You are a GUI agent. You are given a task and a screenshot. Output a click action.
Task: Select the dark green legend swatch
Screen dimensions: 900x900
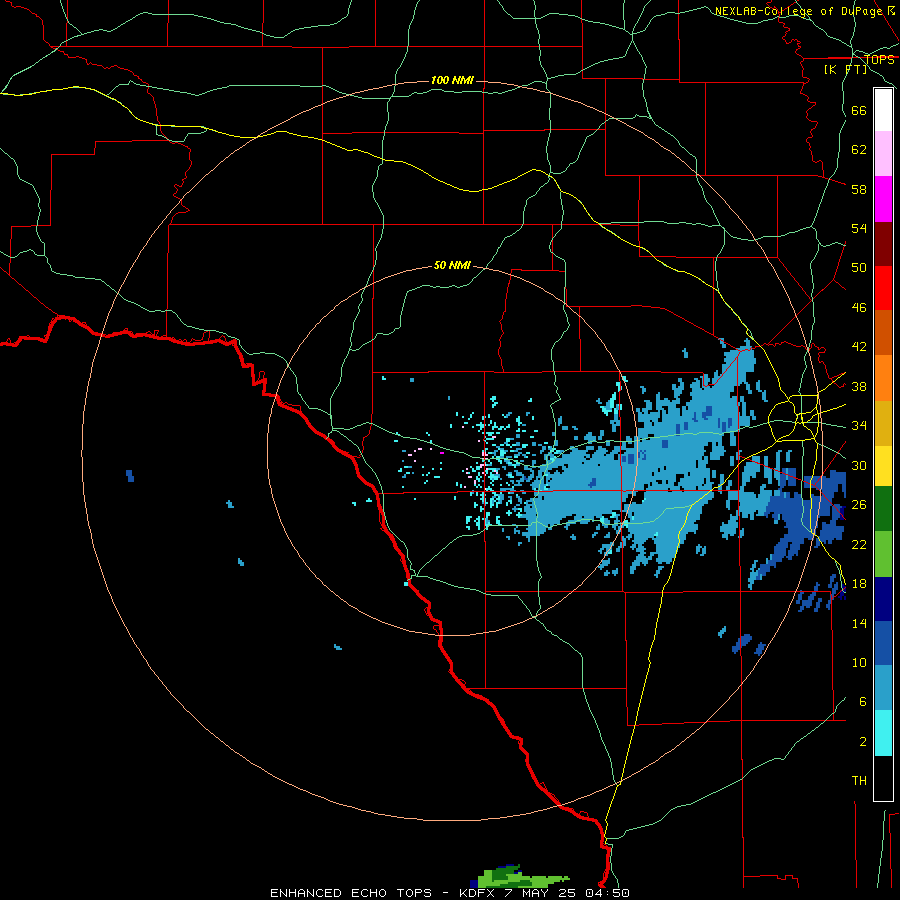[883, 509]
